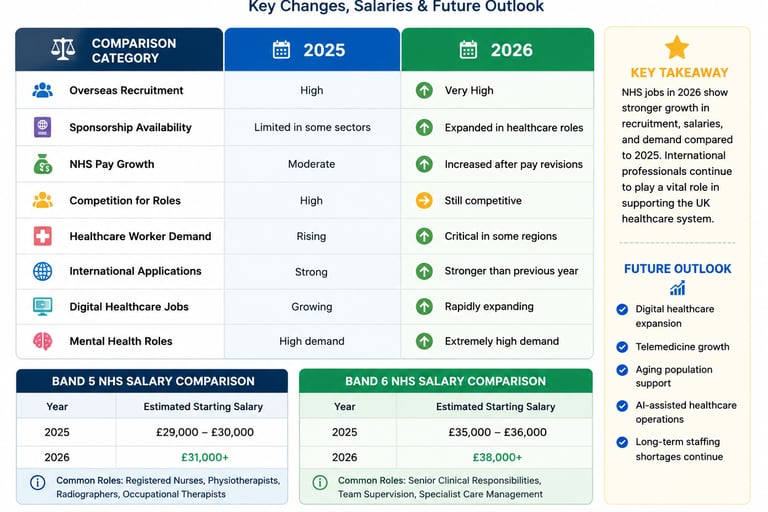Click the Healthcare Worker Demand row label
Screen dimensions: 768x512
(x=140, y=236)
